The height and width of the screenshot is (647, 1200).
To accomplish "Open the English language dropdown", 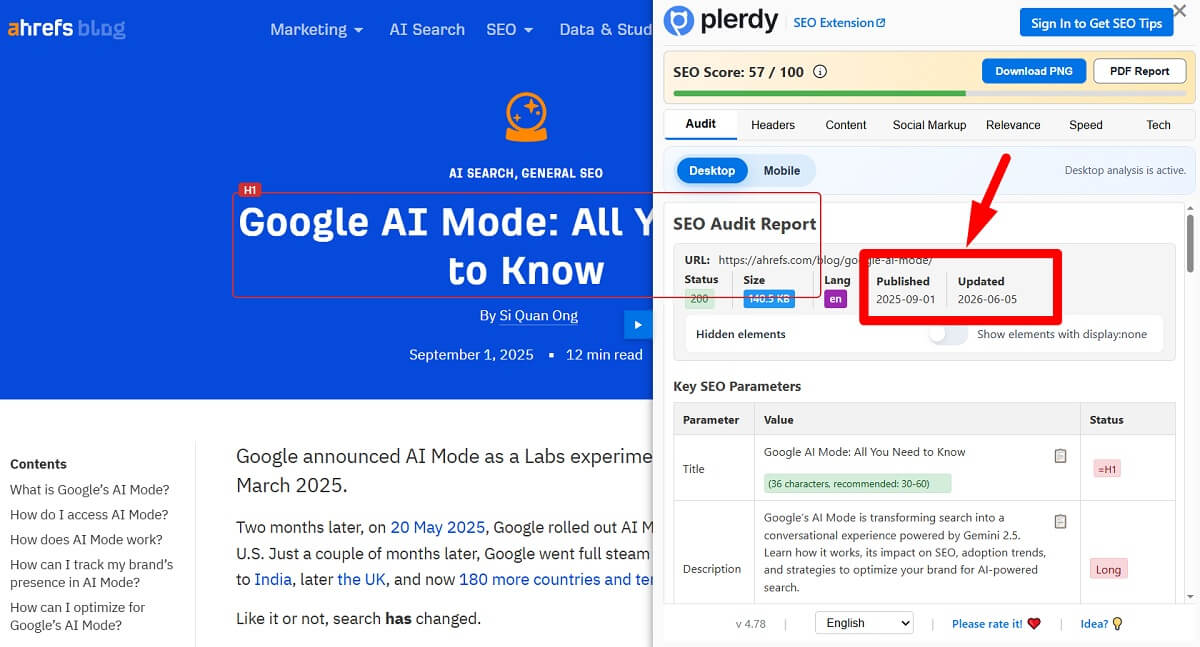I will [x=864, y=623].
